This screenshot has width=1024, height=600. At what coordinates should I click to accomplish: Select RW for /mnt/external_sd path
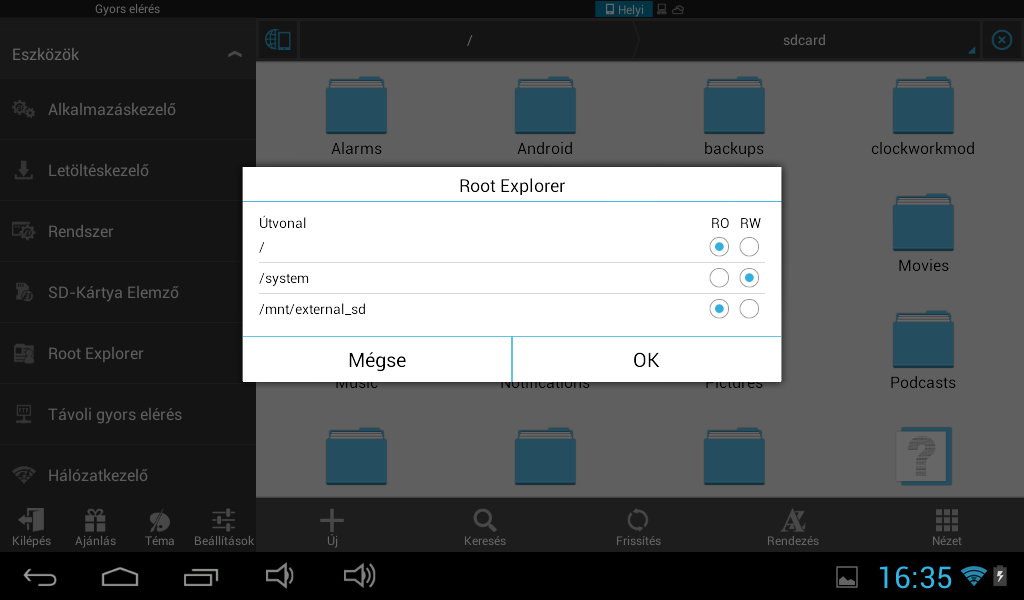(x=749, y=309)
